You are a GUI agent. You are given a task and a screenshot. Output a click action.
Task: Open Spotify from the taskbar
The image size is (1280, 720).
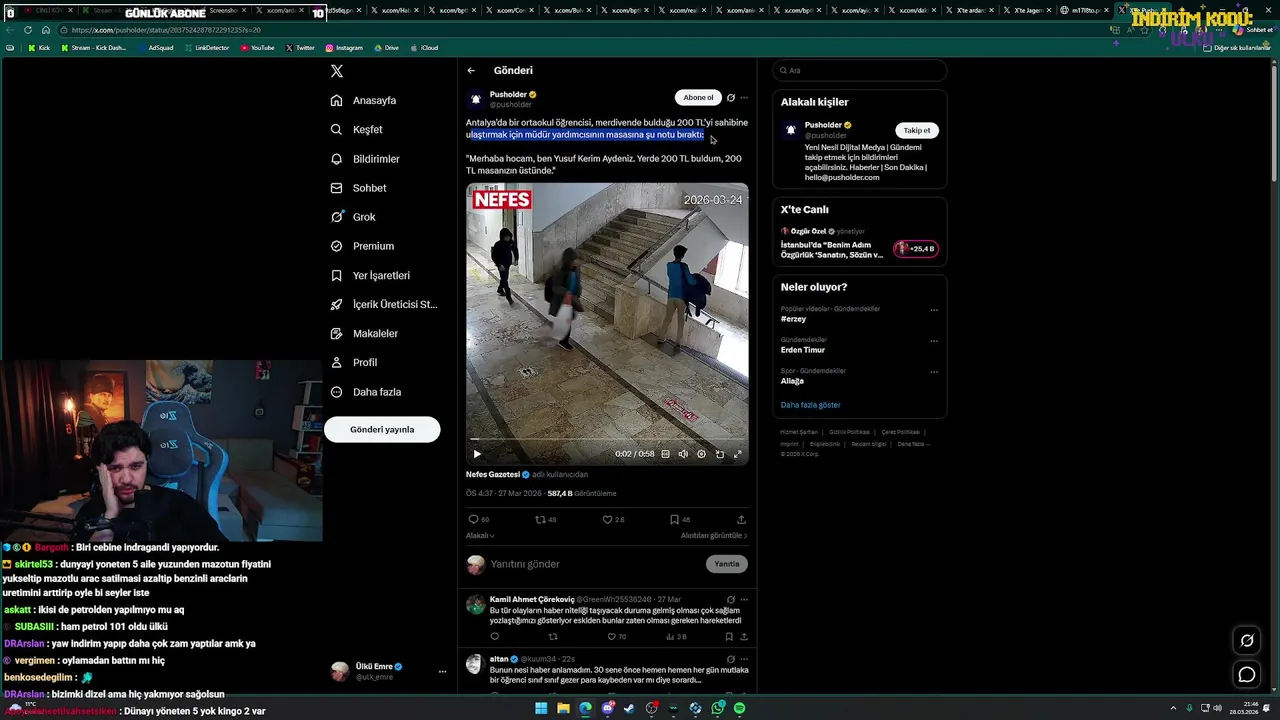tap(739, 708)
